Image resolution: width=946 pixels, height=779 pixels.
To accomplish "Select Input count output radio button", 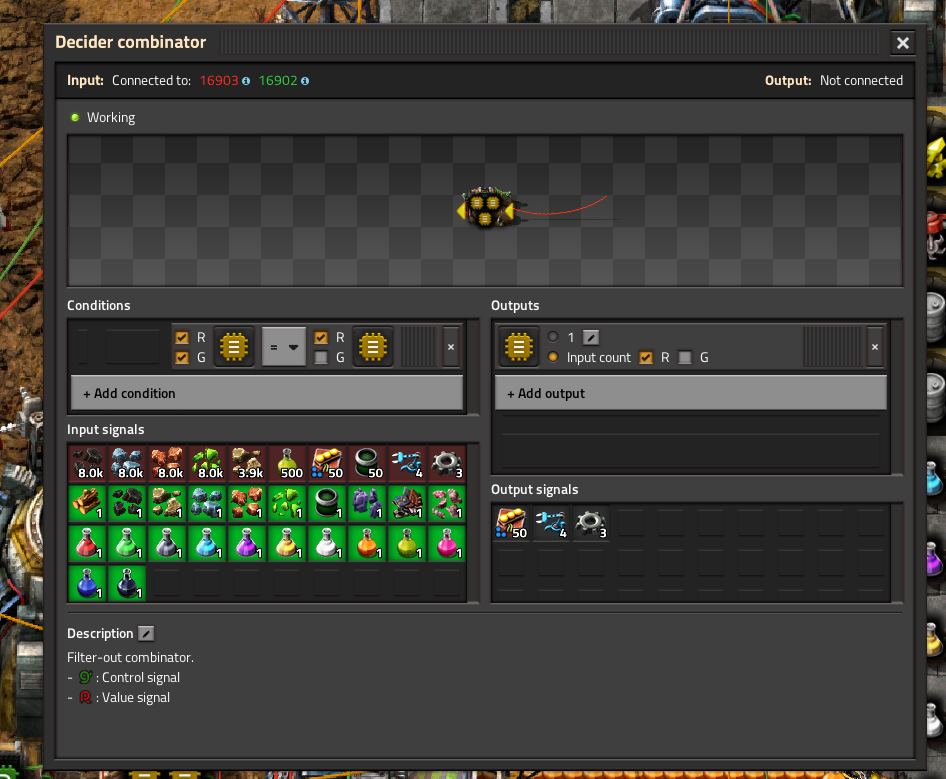I will (x=553, y=357).
